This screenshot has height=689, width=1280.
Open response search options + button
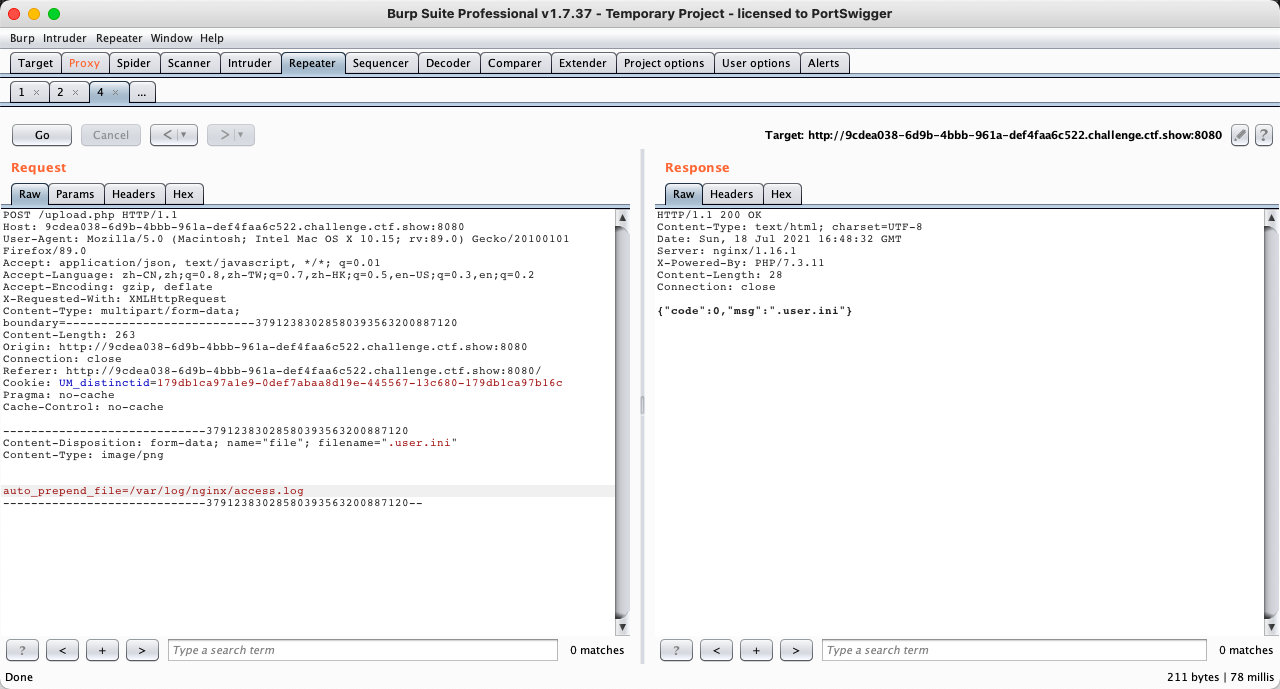coord(756,650)
